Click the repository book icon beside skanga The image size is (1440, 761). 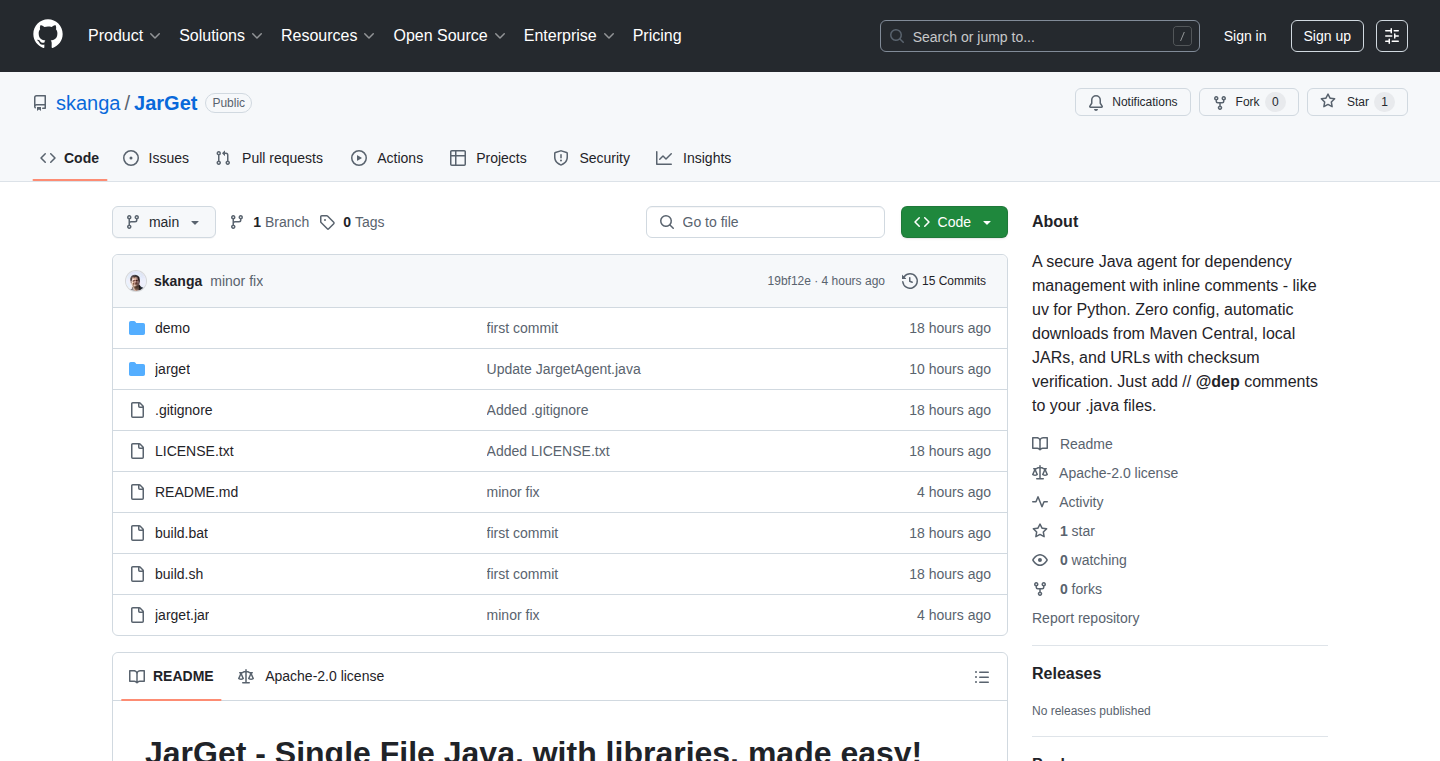tap(40, 103)
